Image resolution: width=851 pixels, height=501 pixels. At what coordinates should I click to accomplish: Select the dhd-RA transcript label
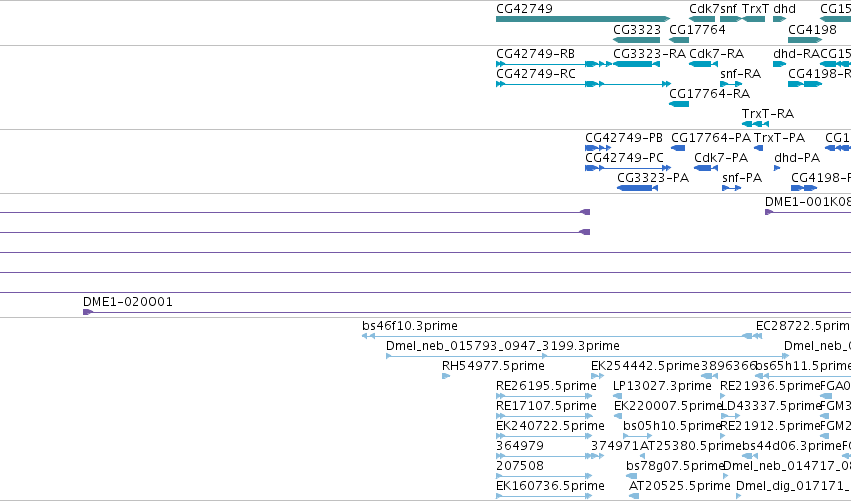pyautogui.click(x=796, y=54)
